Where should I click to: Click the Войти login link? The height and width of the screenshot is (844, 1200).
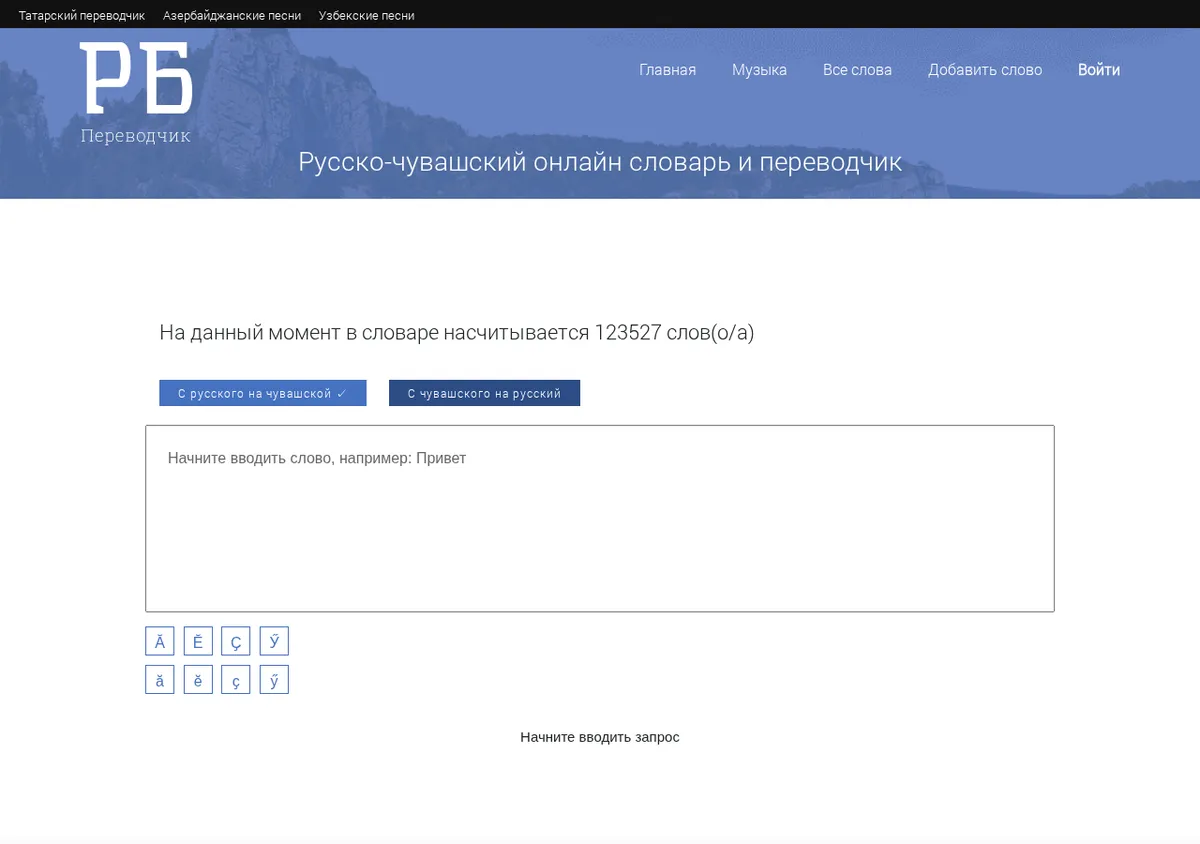pos(1099,70)
